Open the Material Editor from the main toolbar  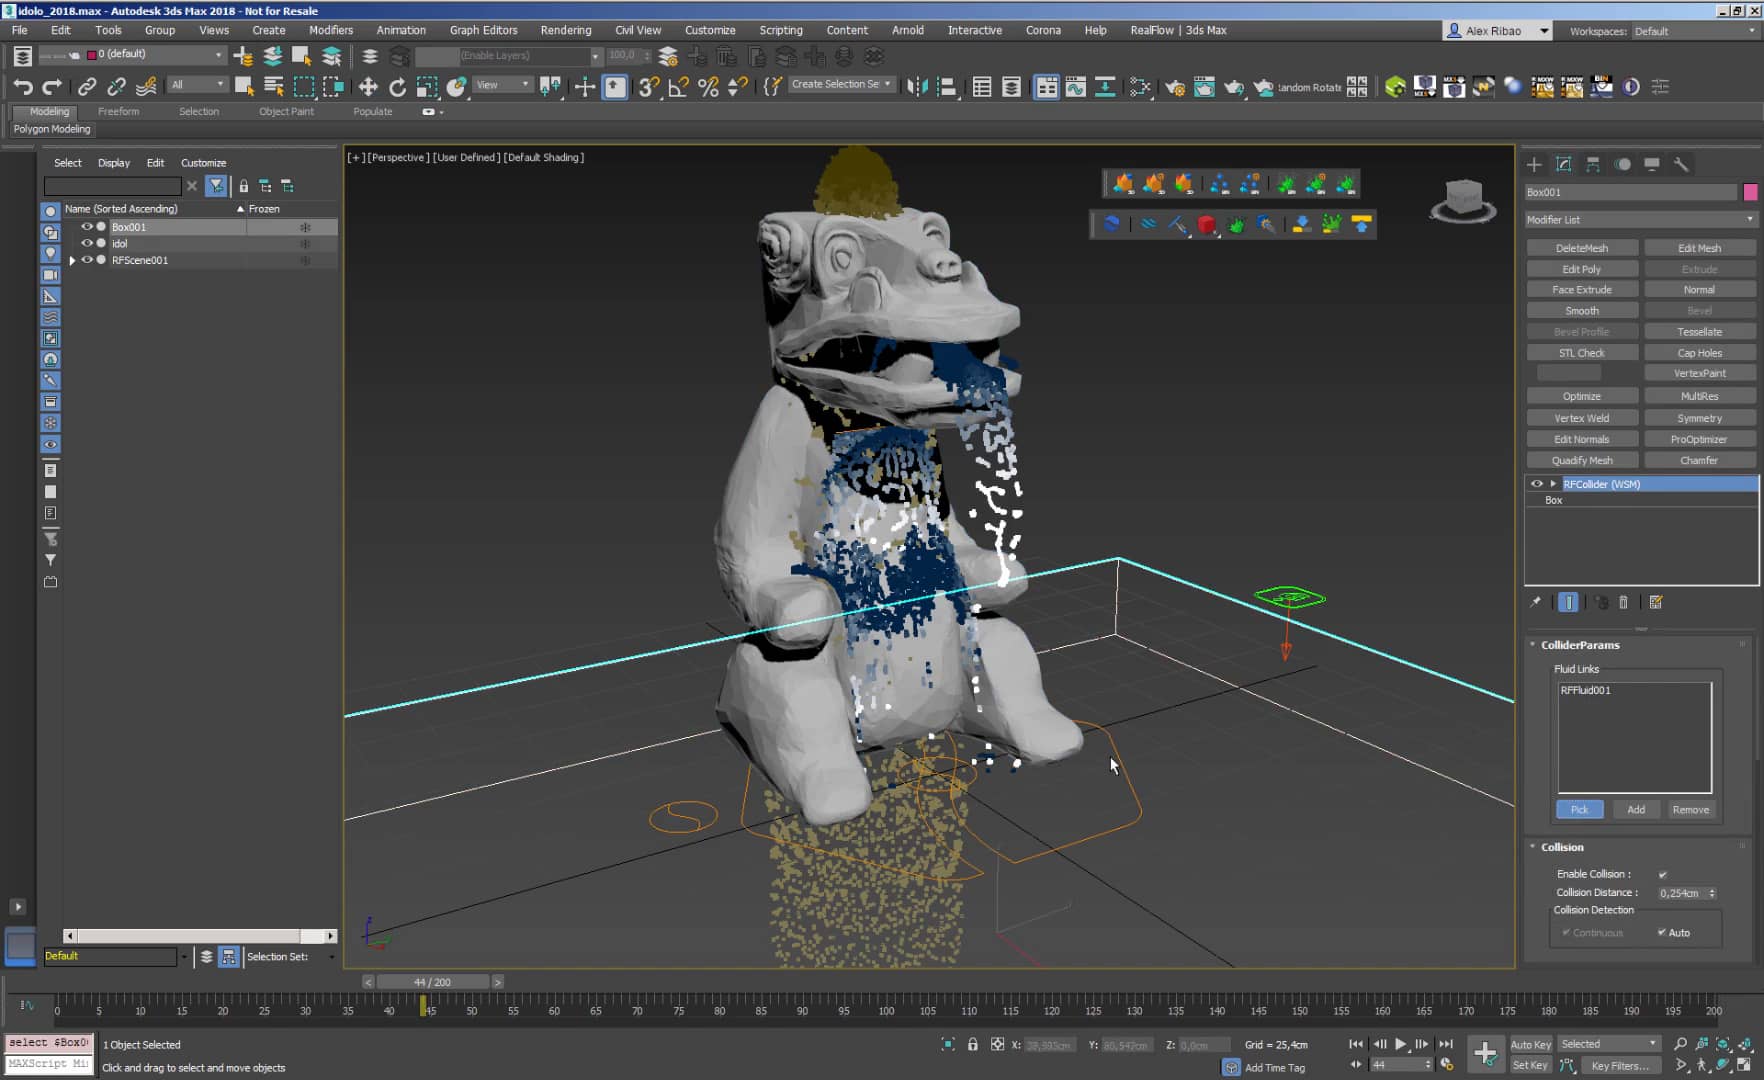point(1140,87)
